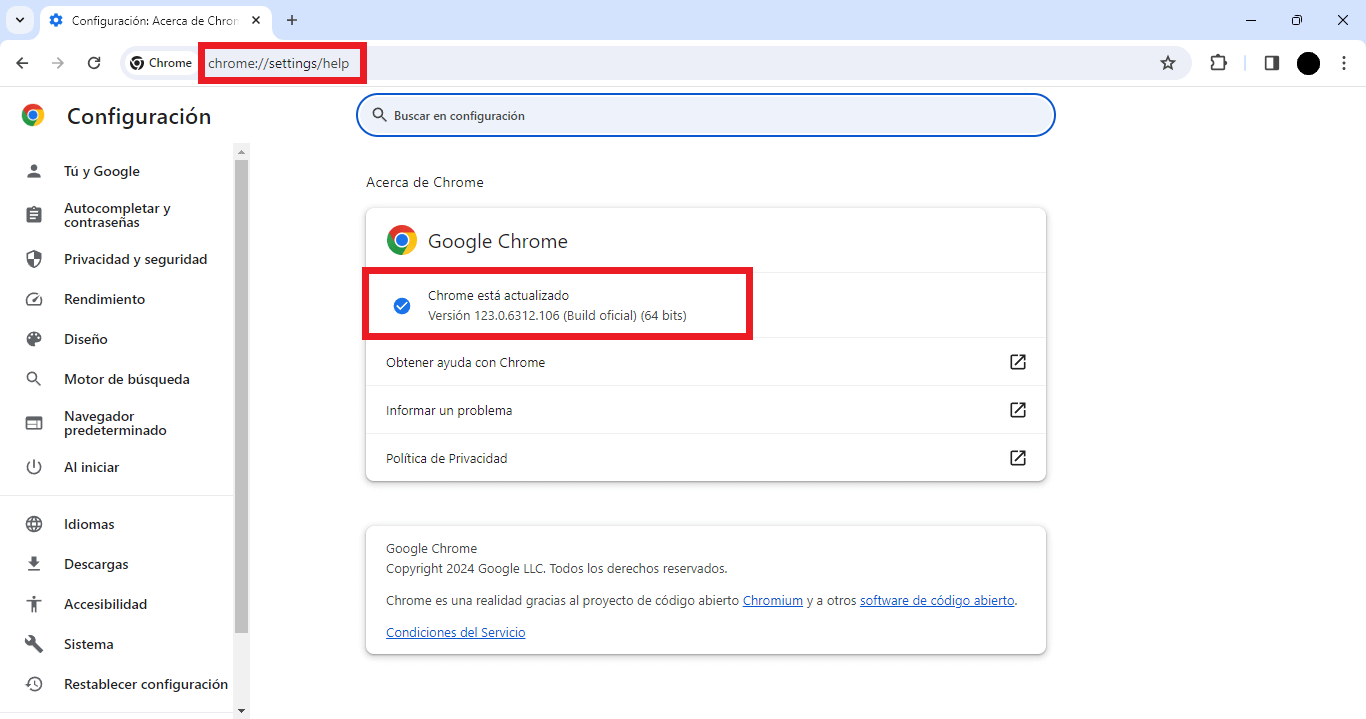
Task: Open Navegador predeterminado section
Action: tap(117, 423)
